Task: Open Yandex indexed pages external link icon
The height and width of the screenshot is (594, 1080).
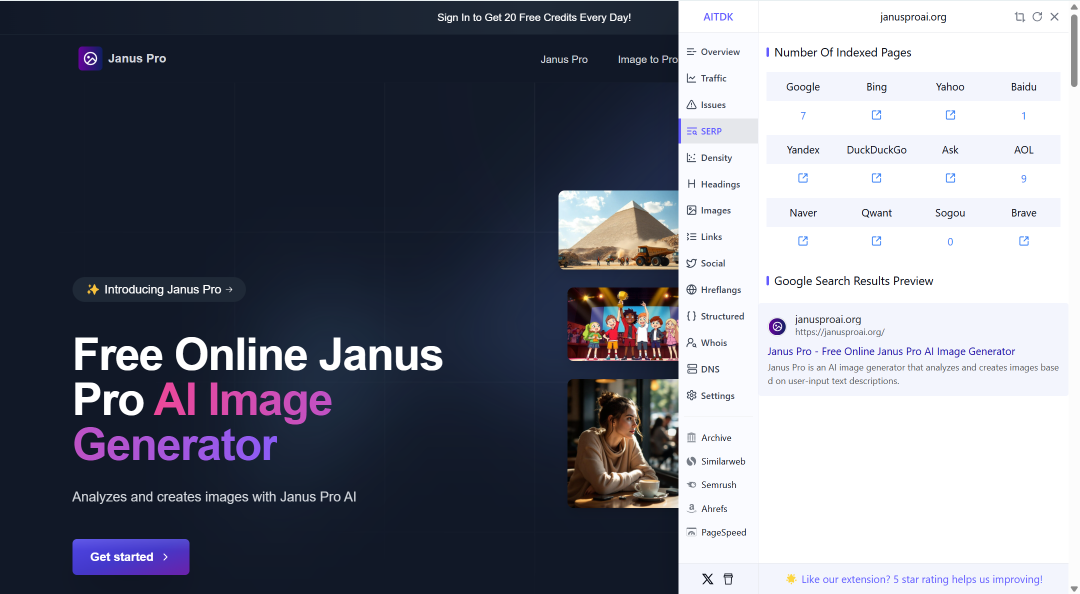Action: (802, 178)
